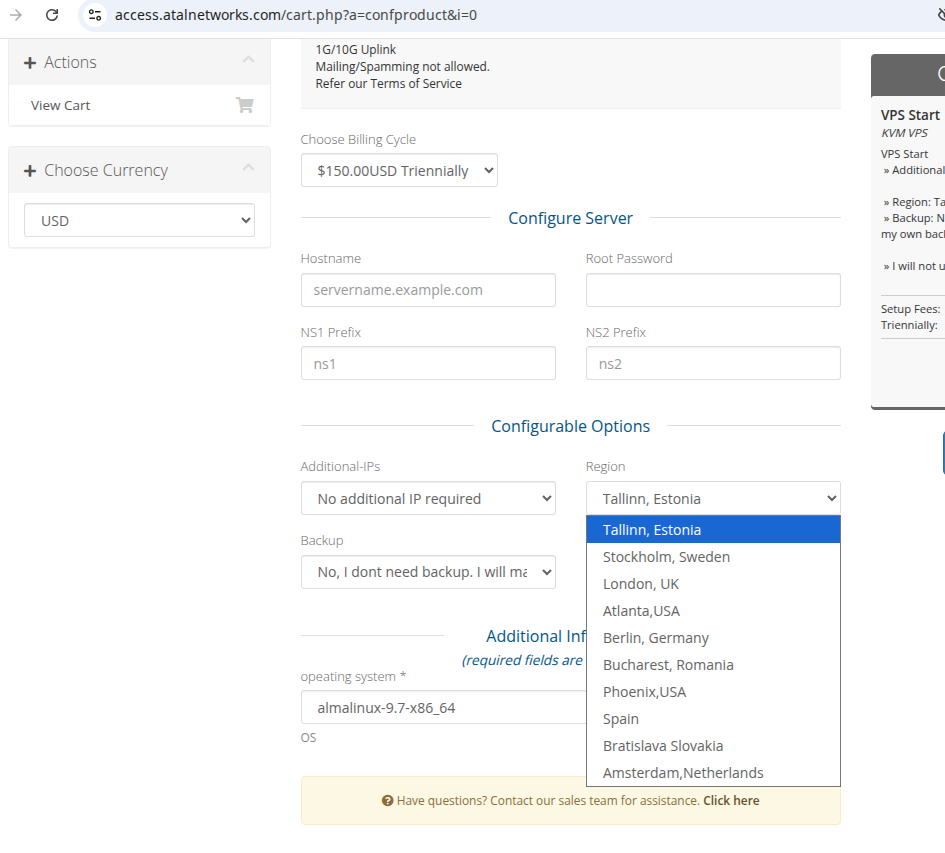Click into the Hostname input field
Viewport: 945px width, 853px height.
pos(428,290)
